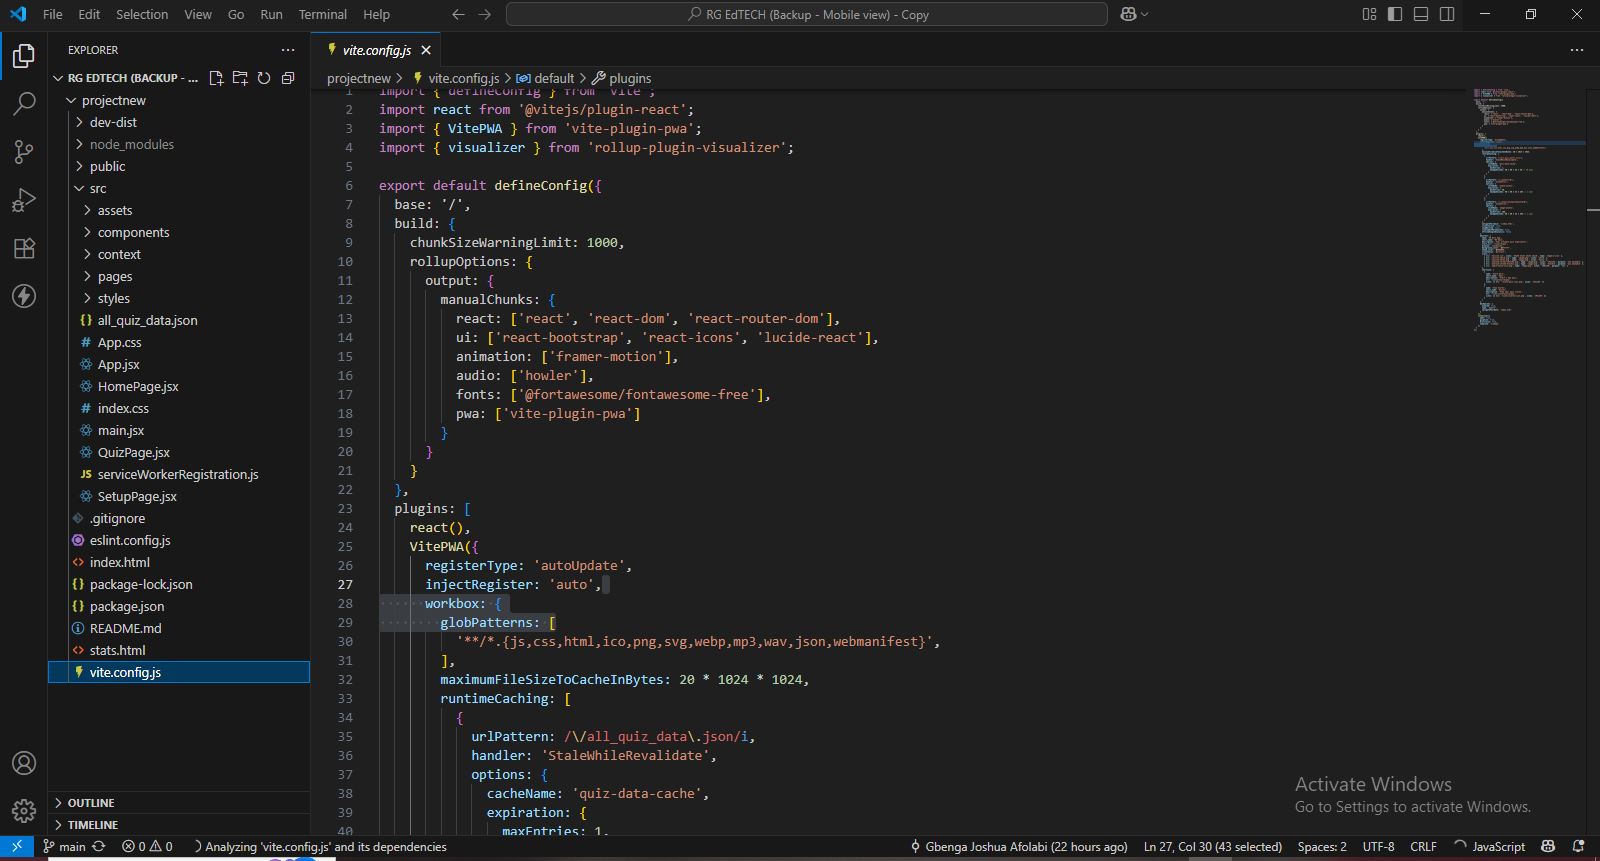This screenshot has width=1600, height=861.
Task: Open the Manage settings gear icon
Action: coord(24,810)
